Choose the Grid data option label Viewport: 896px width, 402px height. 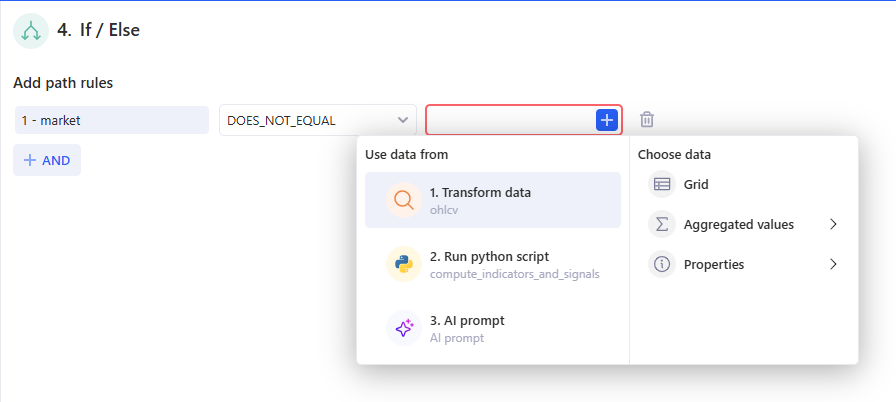[696, 184]
